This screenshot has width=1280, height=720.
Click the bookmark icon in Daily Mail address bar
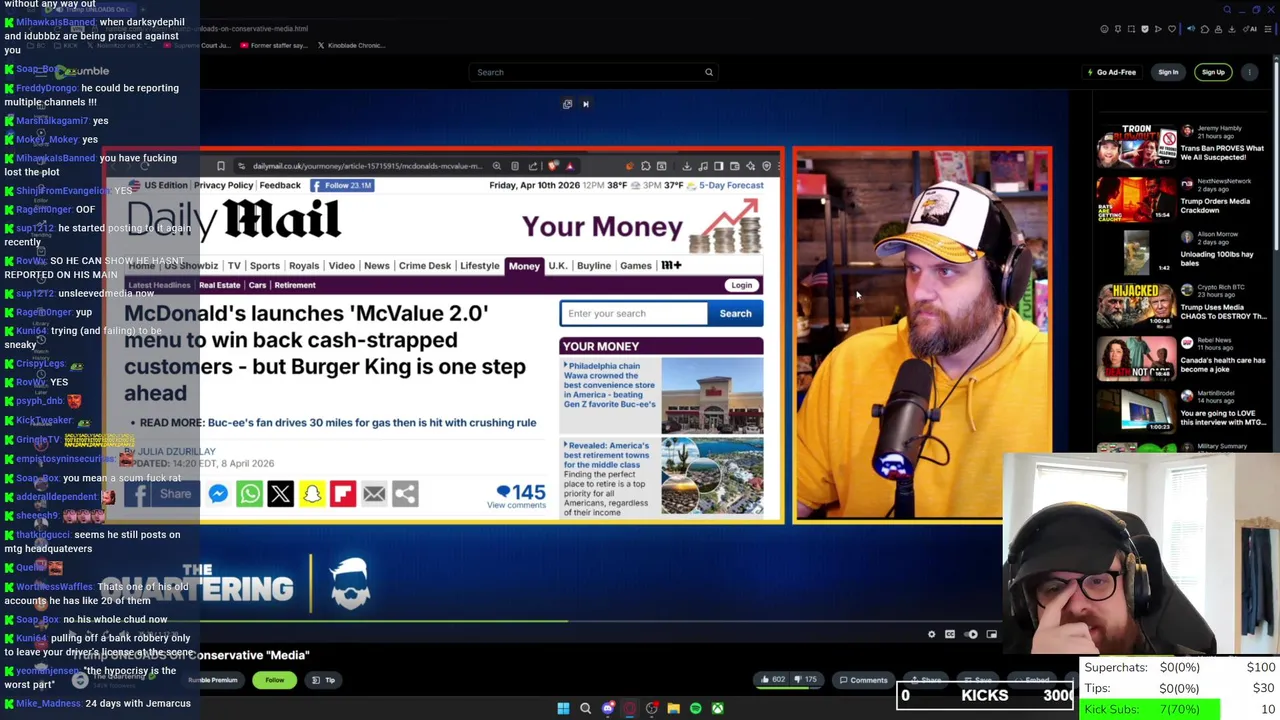pyautogui.click(x=220, y=166)
